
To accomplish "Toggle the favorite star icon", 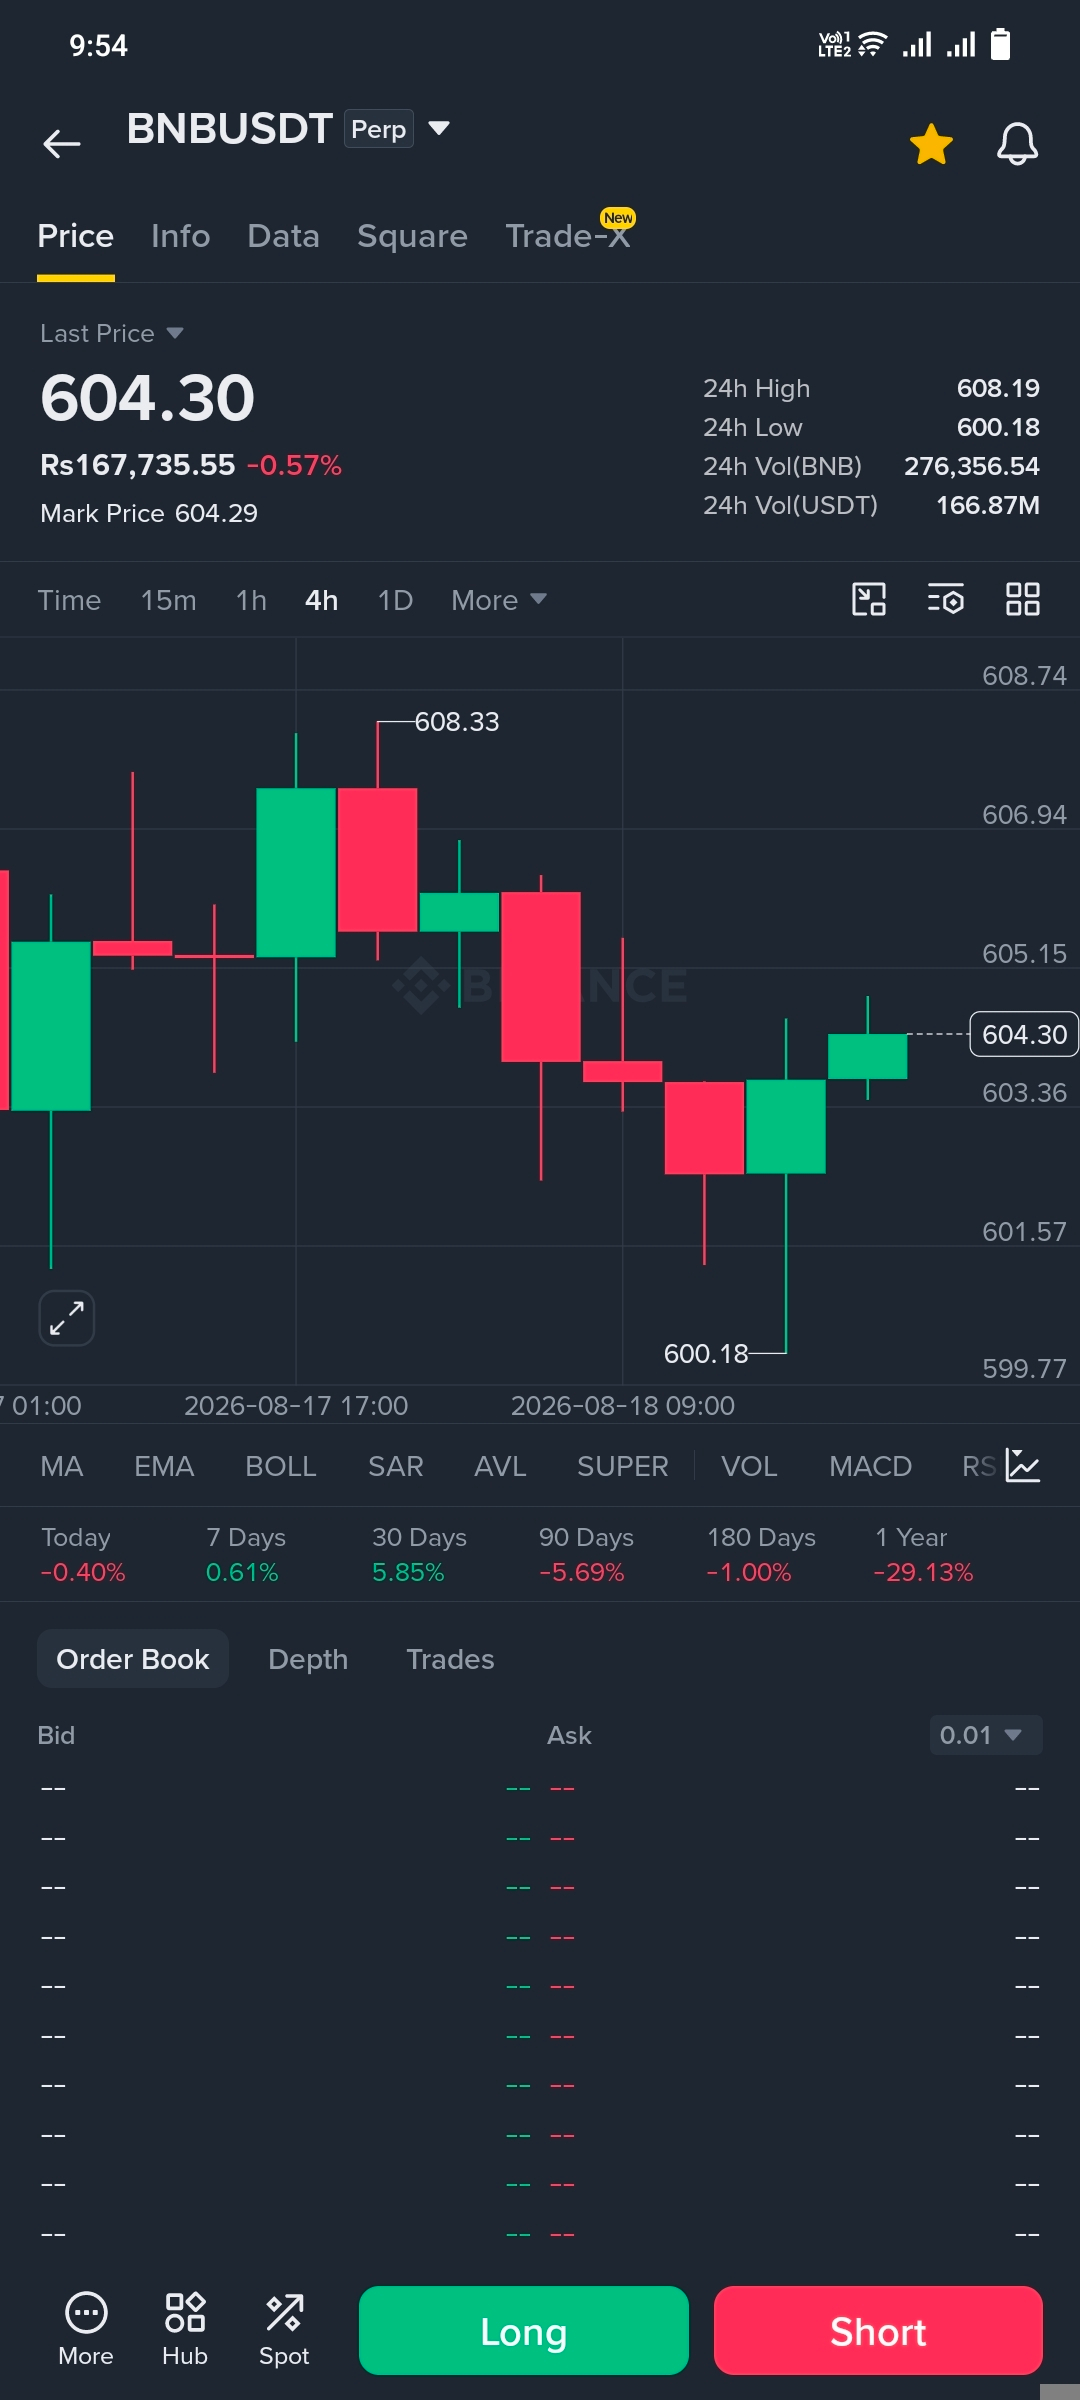I will [931, 144].
